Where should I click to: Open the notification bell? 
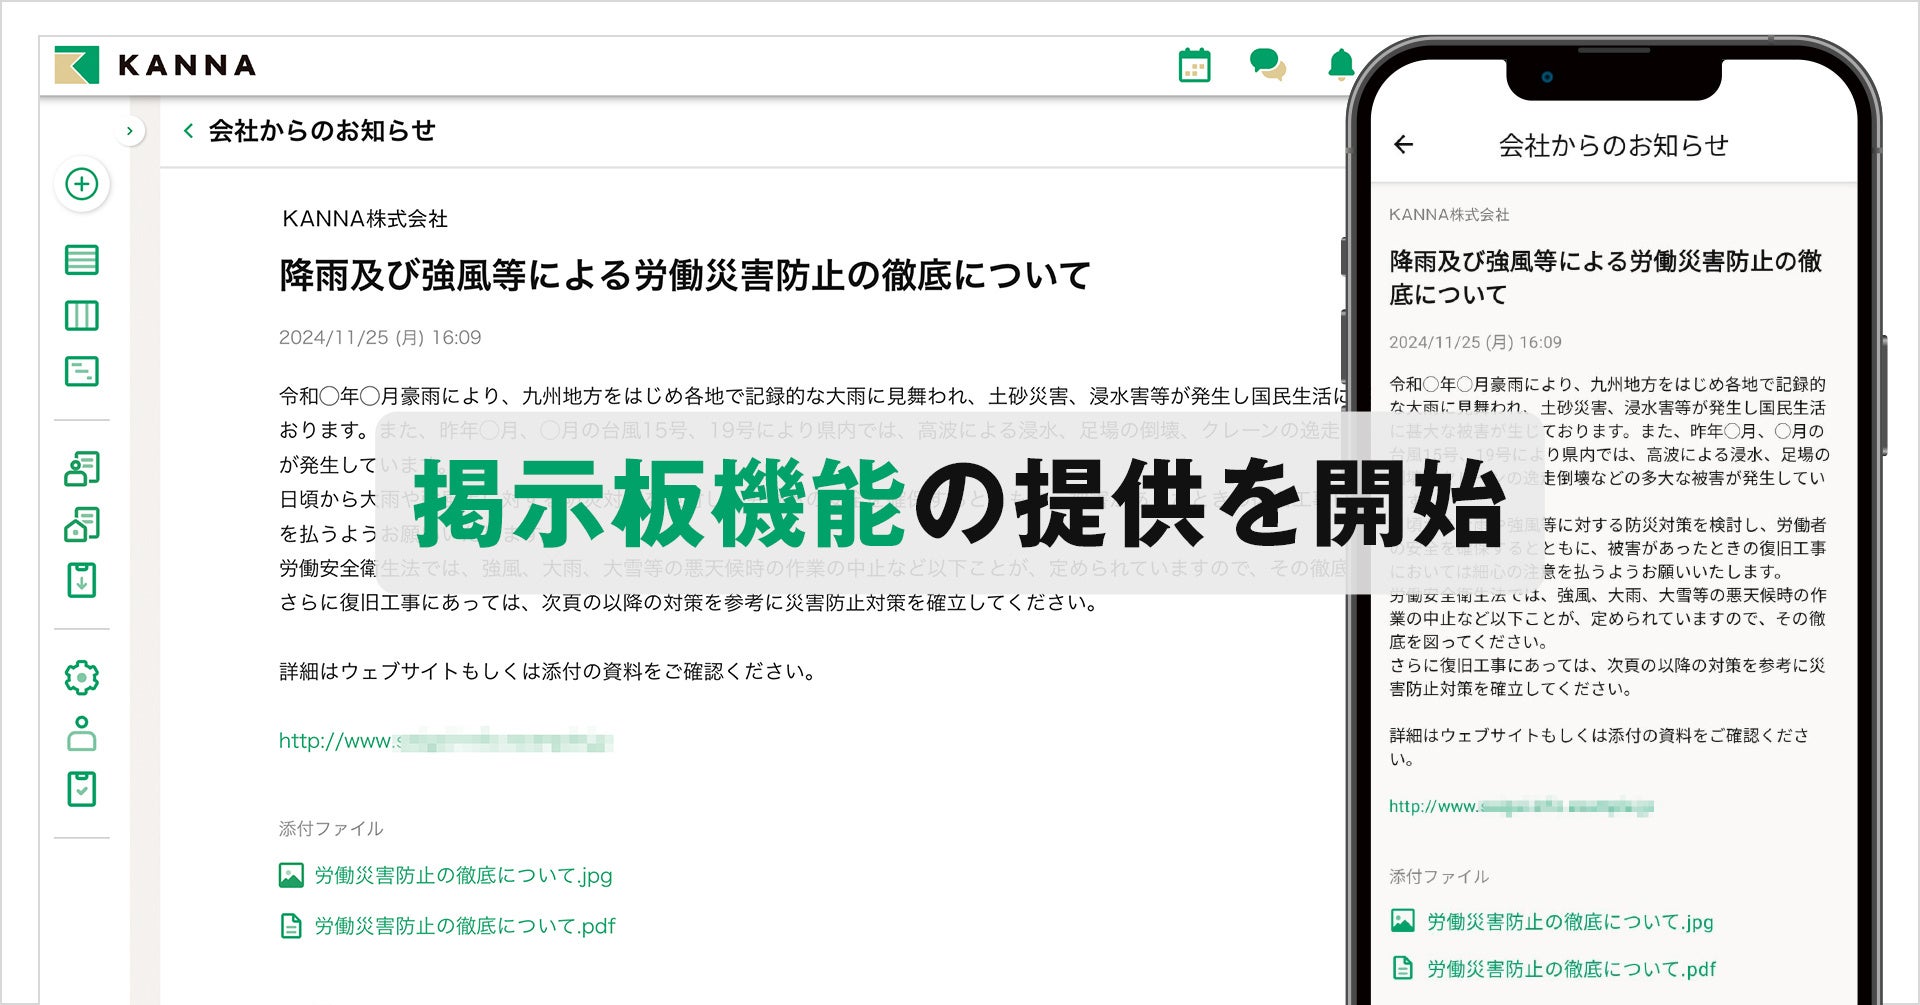pos(1340,65)
